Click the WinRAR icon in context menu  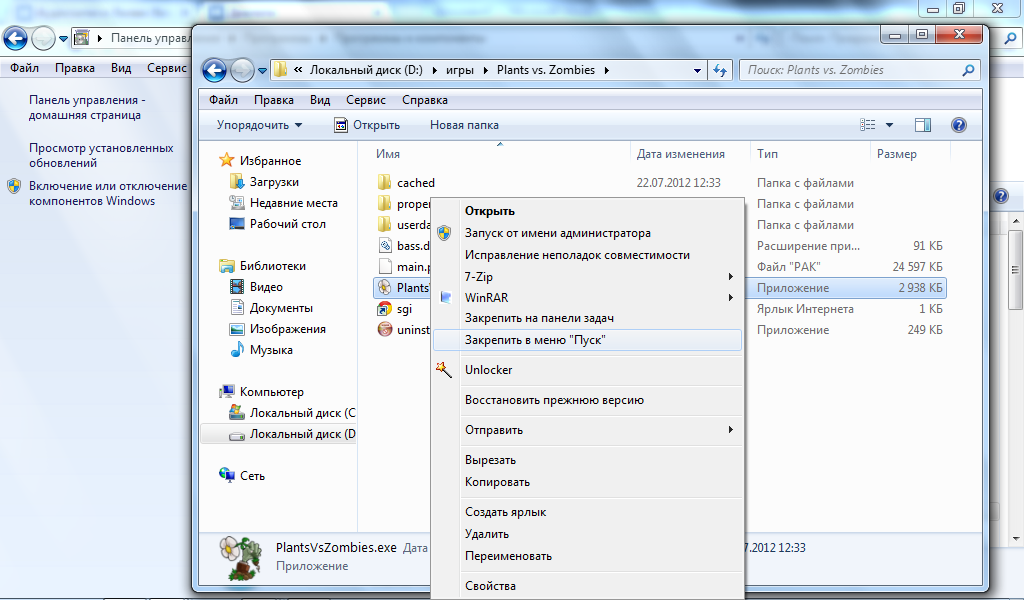pyautogui.click(x=445, y=297)
